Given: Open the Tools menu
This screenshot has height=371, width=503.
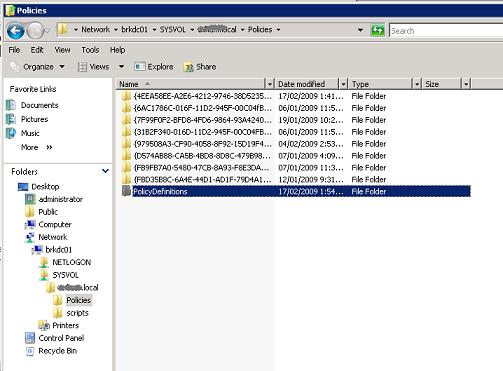Looking at the screenshot, I should (90, 50).
